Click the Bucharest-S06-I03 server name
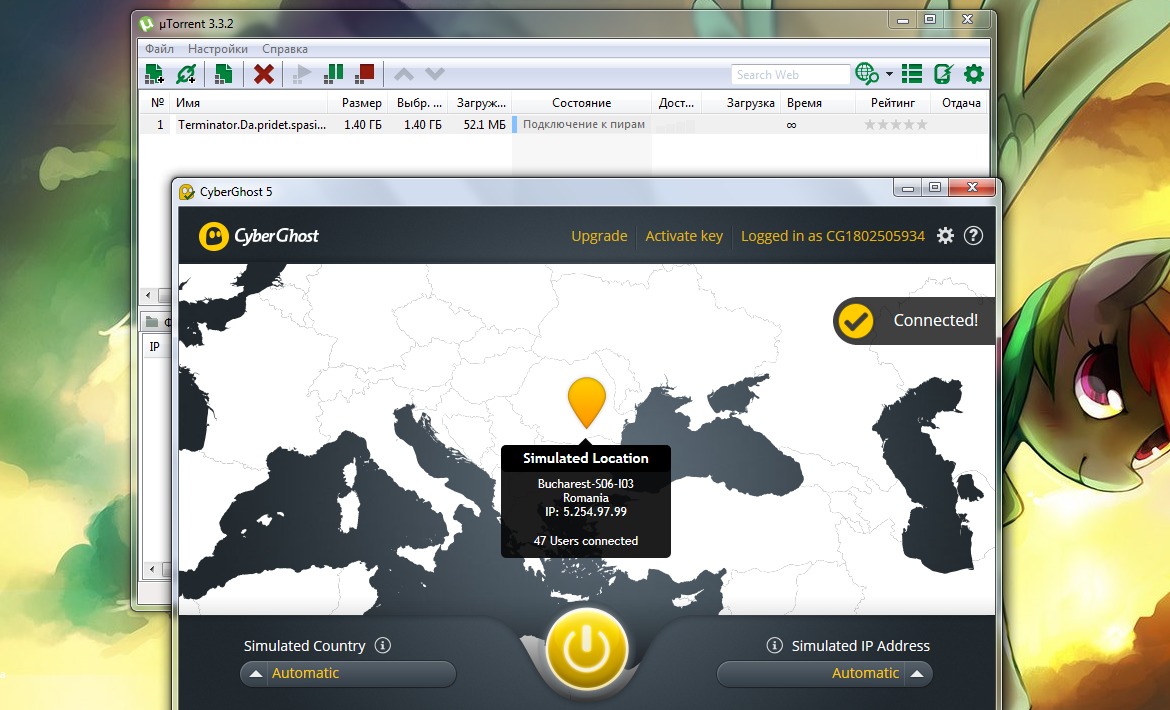1170x710 pixels. (586, 483)
